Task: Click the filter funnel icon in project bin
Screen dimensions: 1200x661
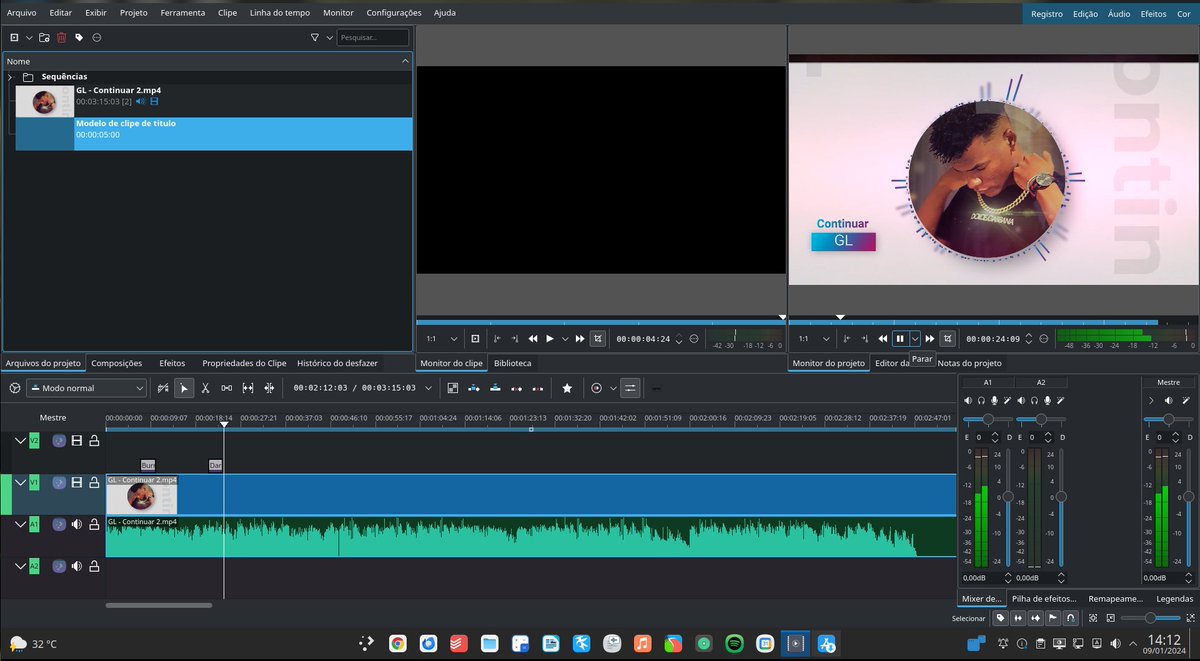Action: pyautogui.click(x=315, y=37)
